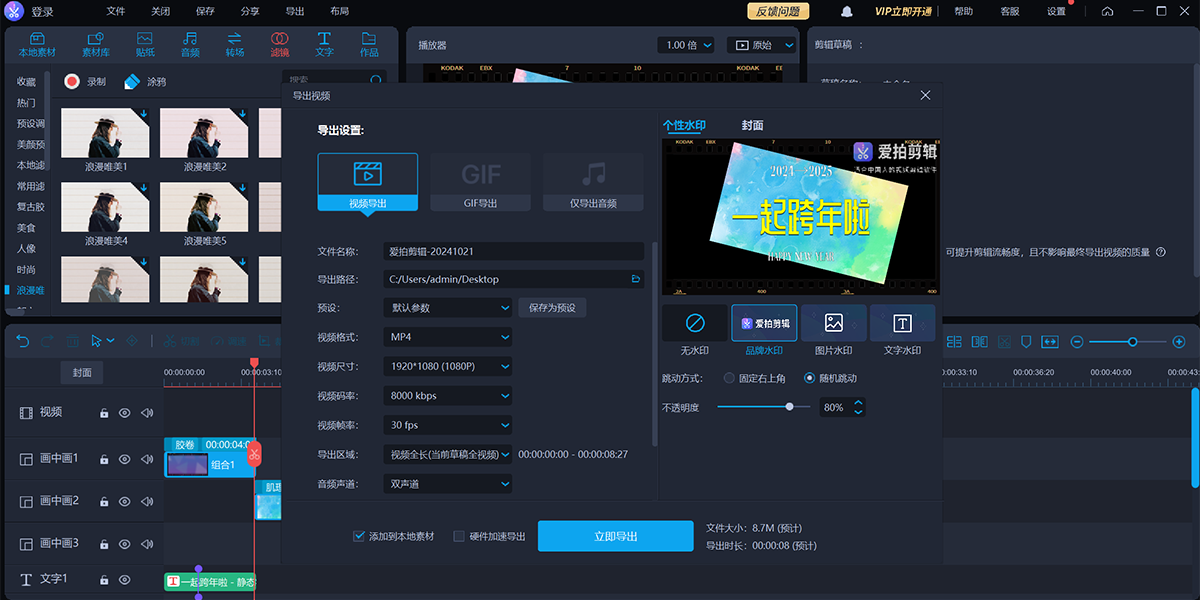
Task: Adjust the 不透明度 opacity slider
Action: point(790,407)
